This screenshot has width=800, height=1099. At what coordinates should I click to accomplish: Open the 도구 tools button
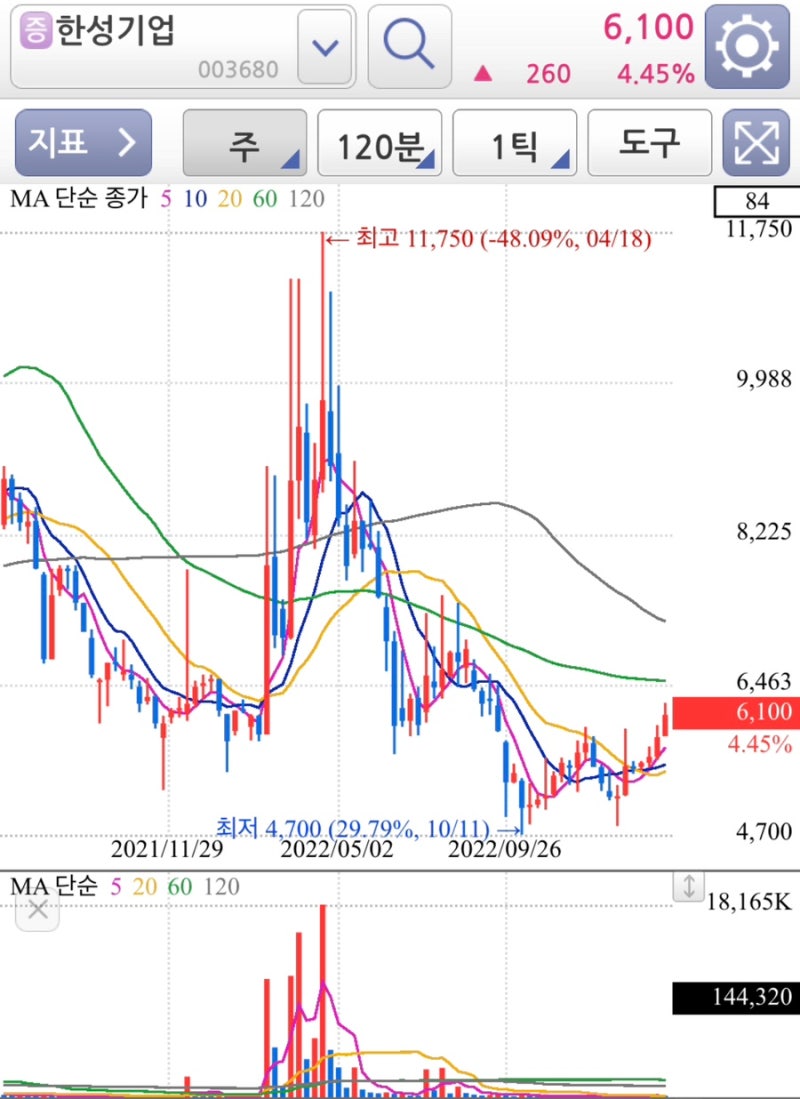click(x=649, y=143)
